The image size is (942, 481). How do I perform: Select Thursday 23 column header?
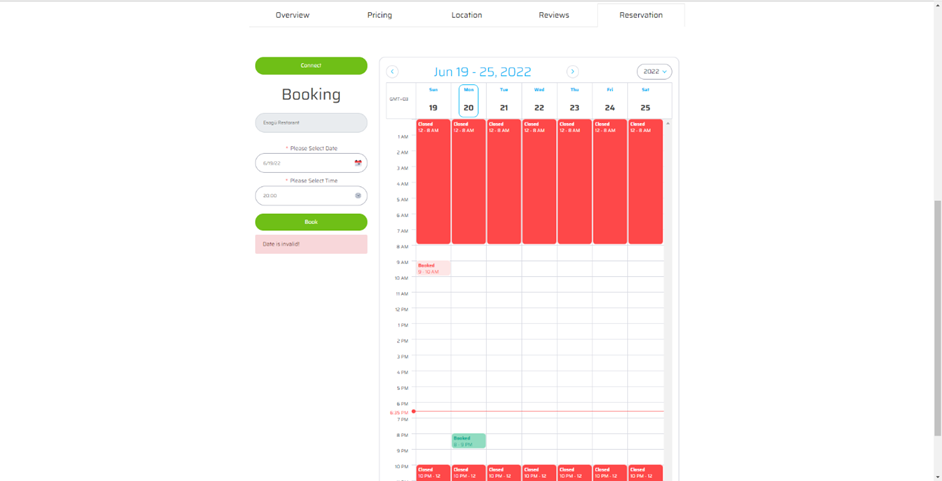[x=574, y=100]
